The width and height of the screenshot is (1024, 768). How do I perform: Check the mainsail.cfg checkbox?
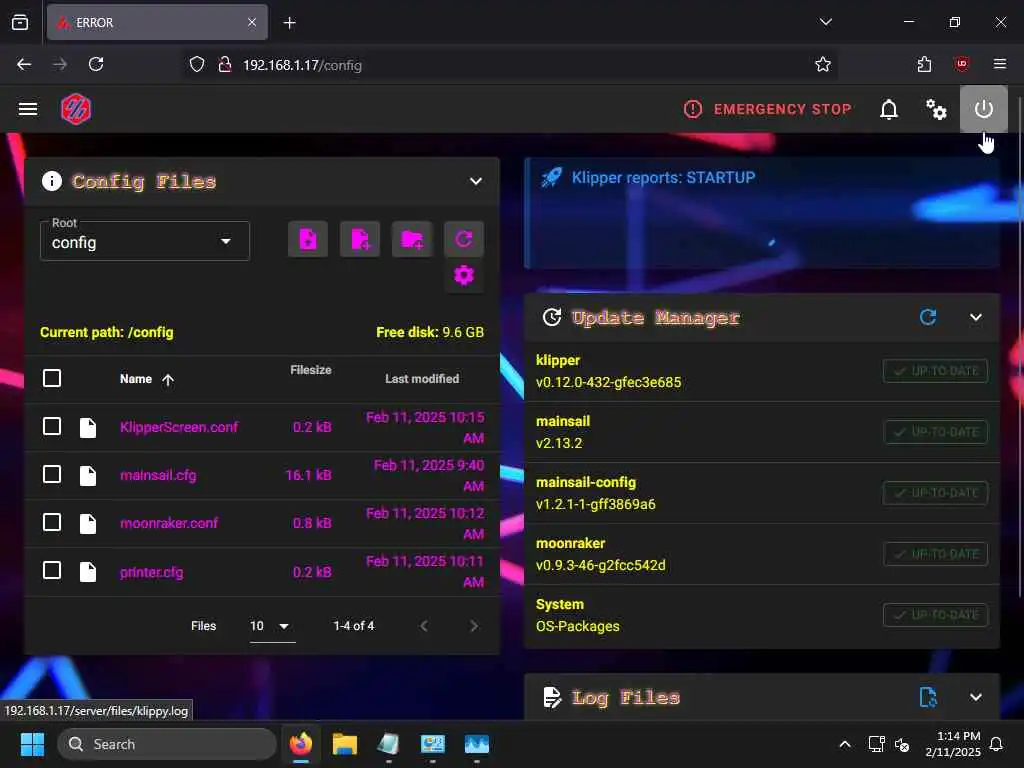[x=52, y=474]
